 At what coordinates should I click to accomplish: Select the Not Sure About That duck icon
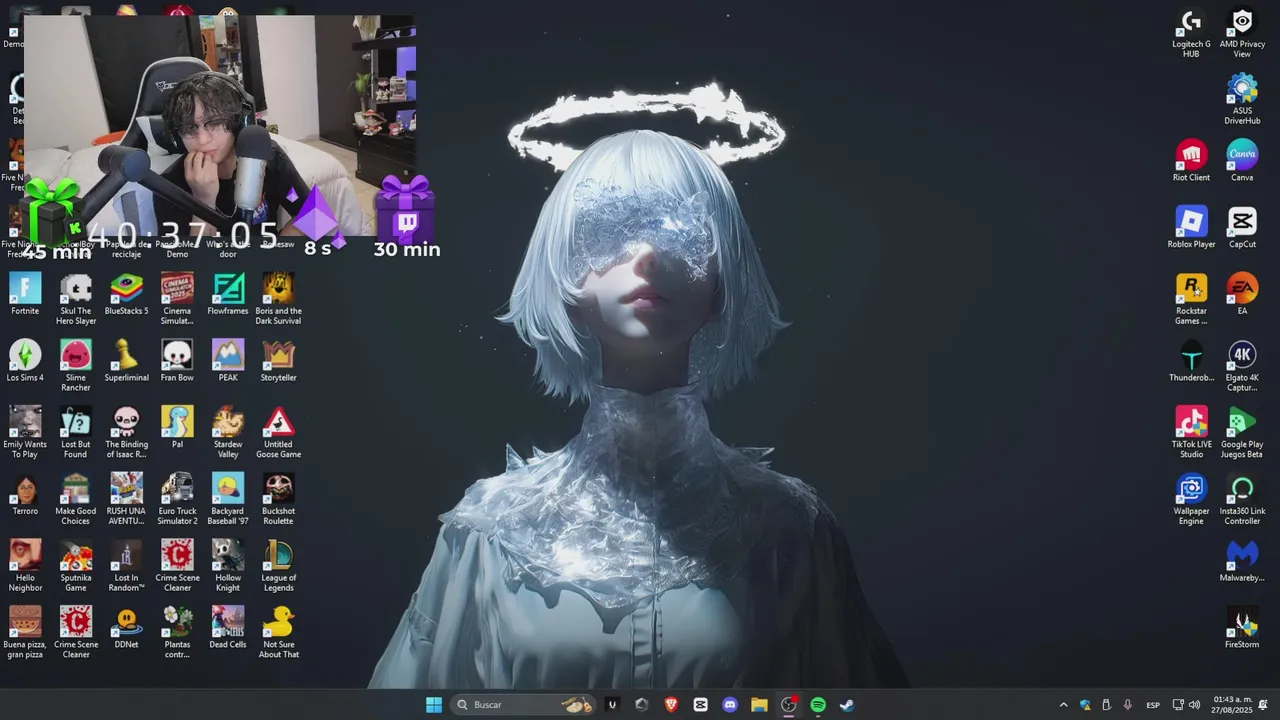278,632
